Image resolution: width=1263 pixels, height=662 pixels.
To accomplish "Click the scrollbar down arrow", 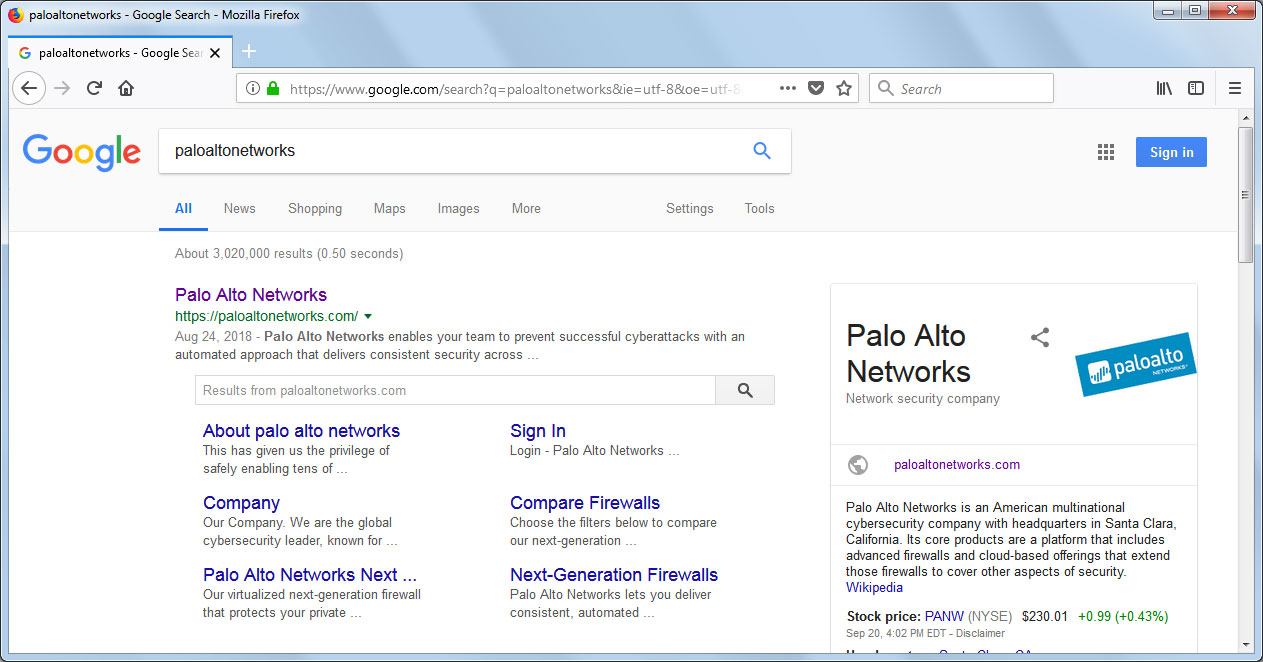I will [x=1245, y=644].
